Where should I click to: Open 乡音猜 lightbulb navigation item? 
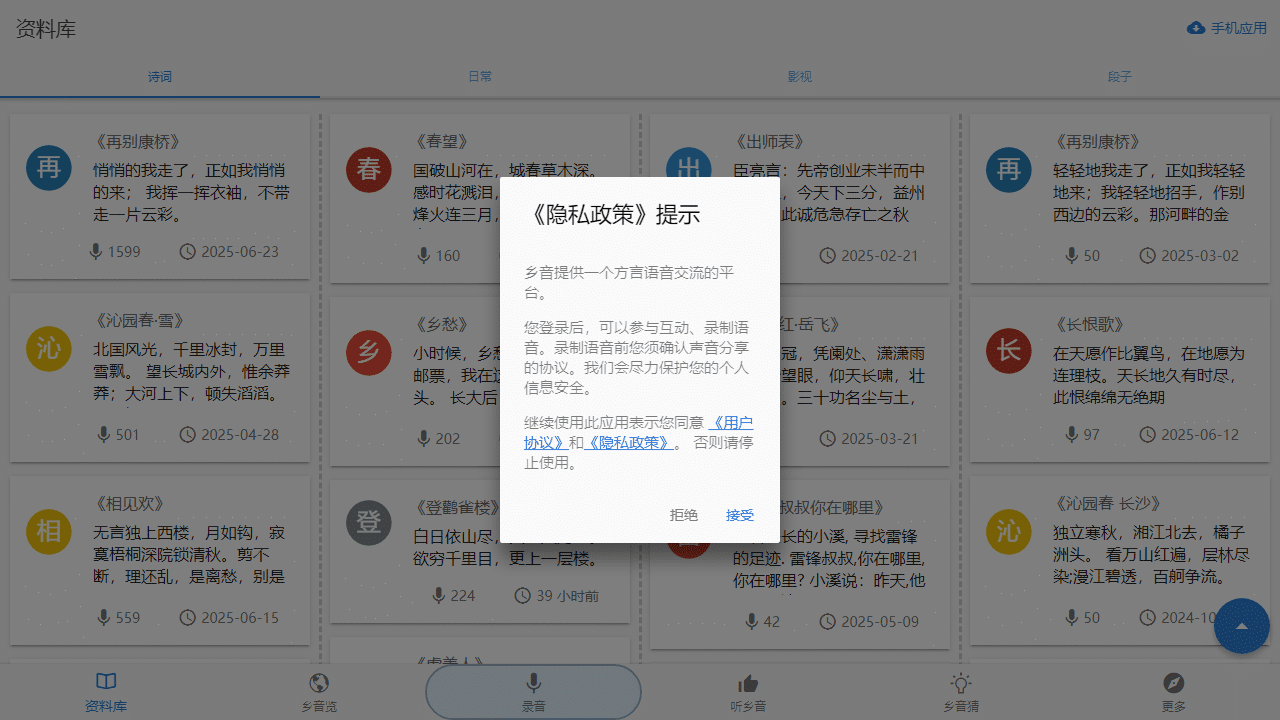[961, 692]
